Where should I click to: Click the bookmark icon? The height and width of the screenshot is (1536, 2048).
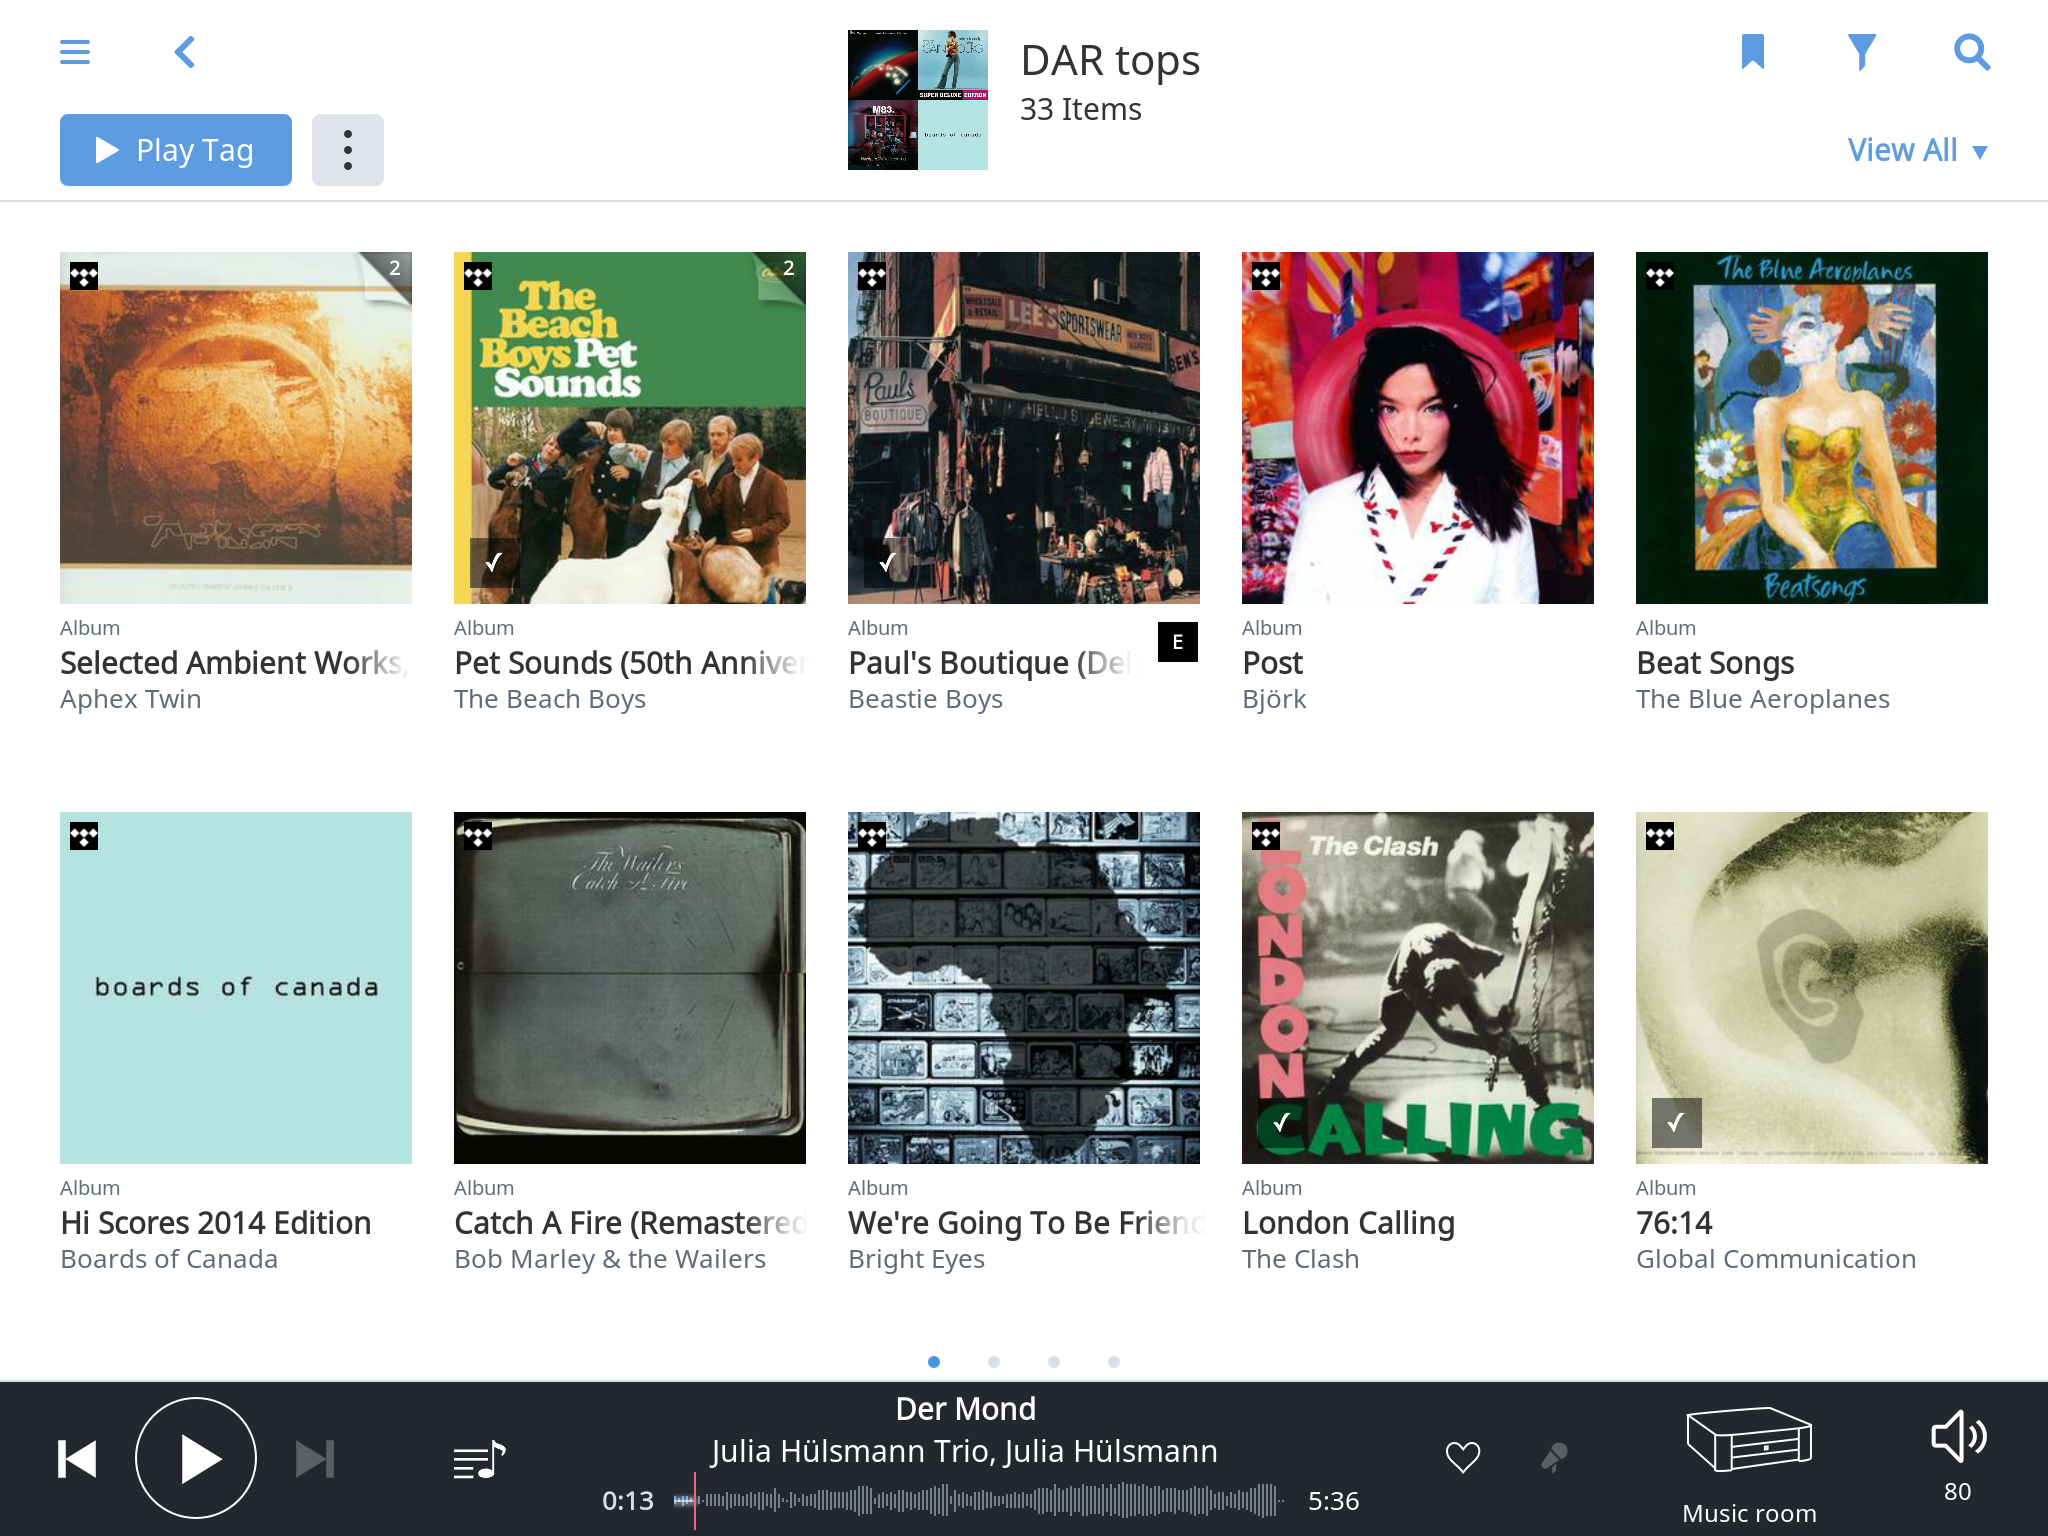click(1753, 52)
